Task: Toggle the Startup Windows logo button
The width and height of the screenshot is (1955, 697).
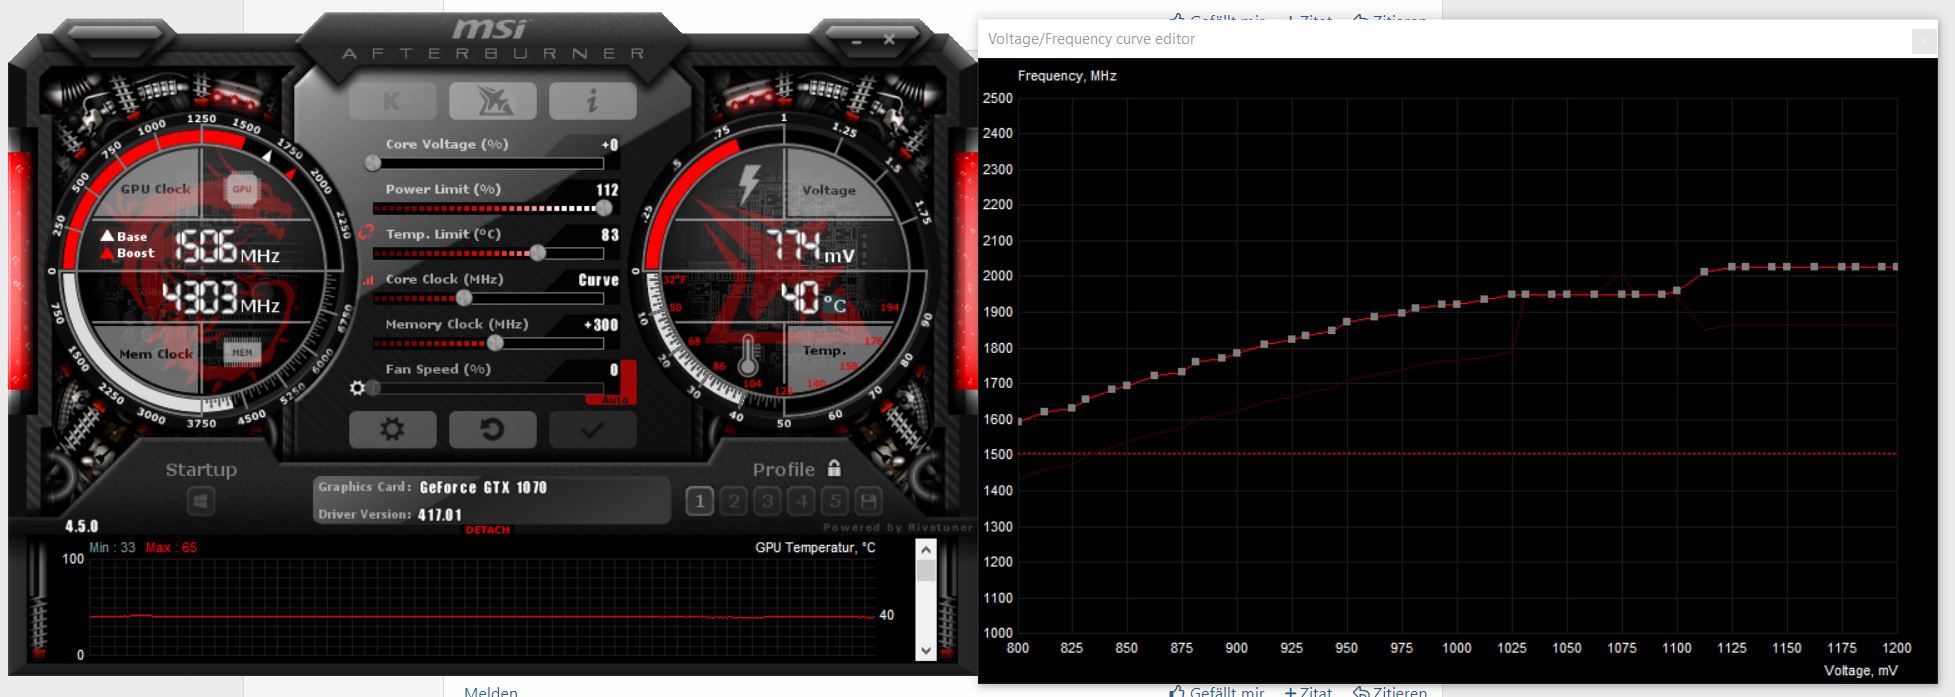Action: point(201,501)
